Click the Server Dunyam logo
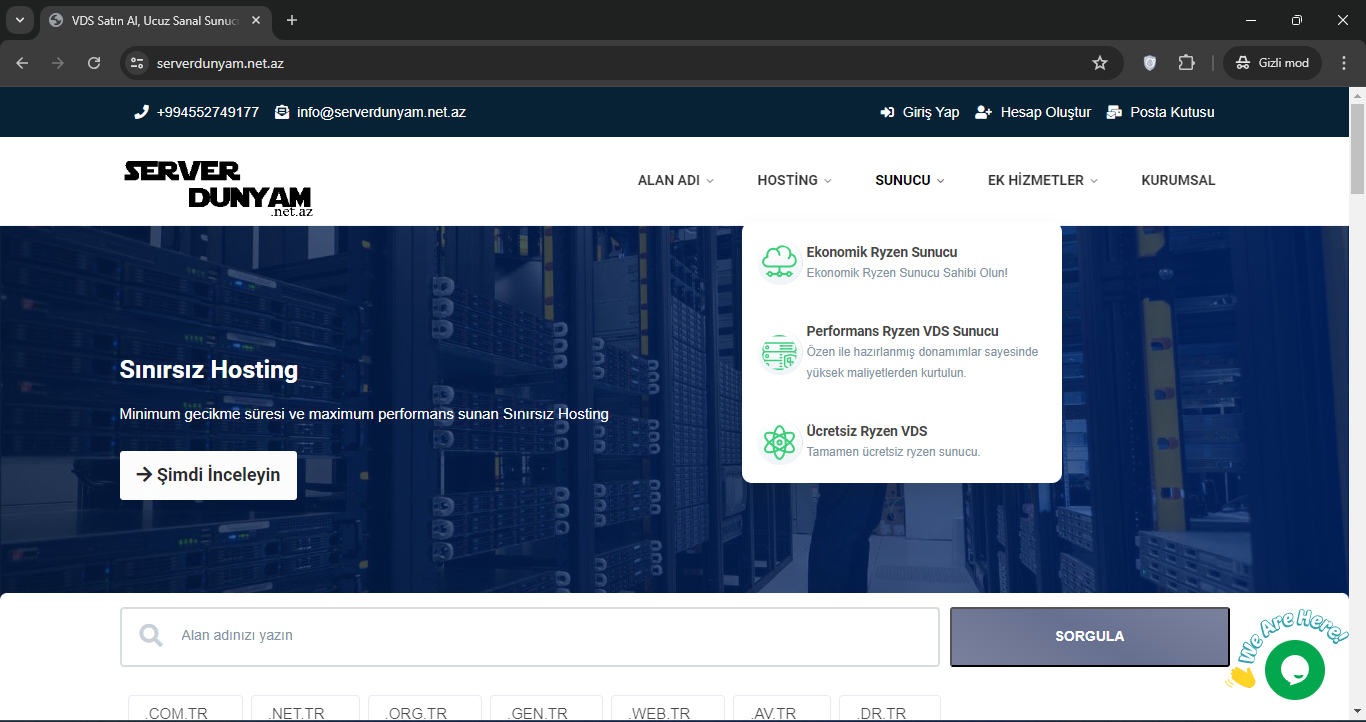 coord(218,188)
